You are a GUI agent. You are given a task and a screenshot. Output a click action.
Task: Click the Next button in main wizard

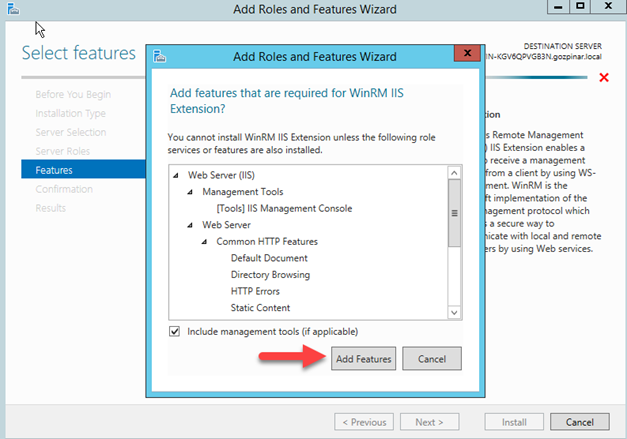pyautogui.click(x=429, y=422)
